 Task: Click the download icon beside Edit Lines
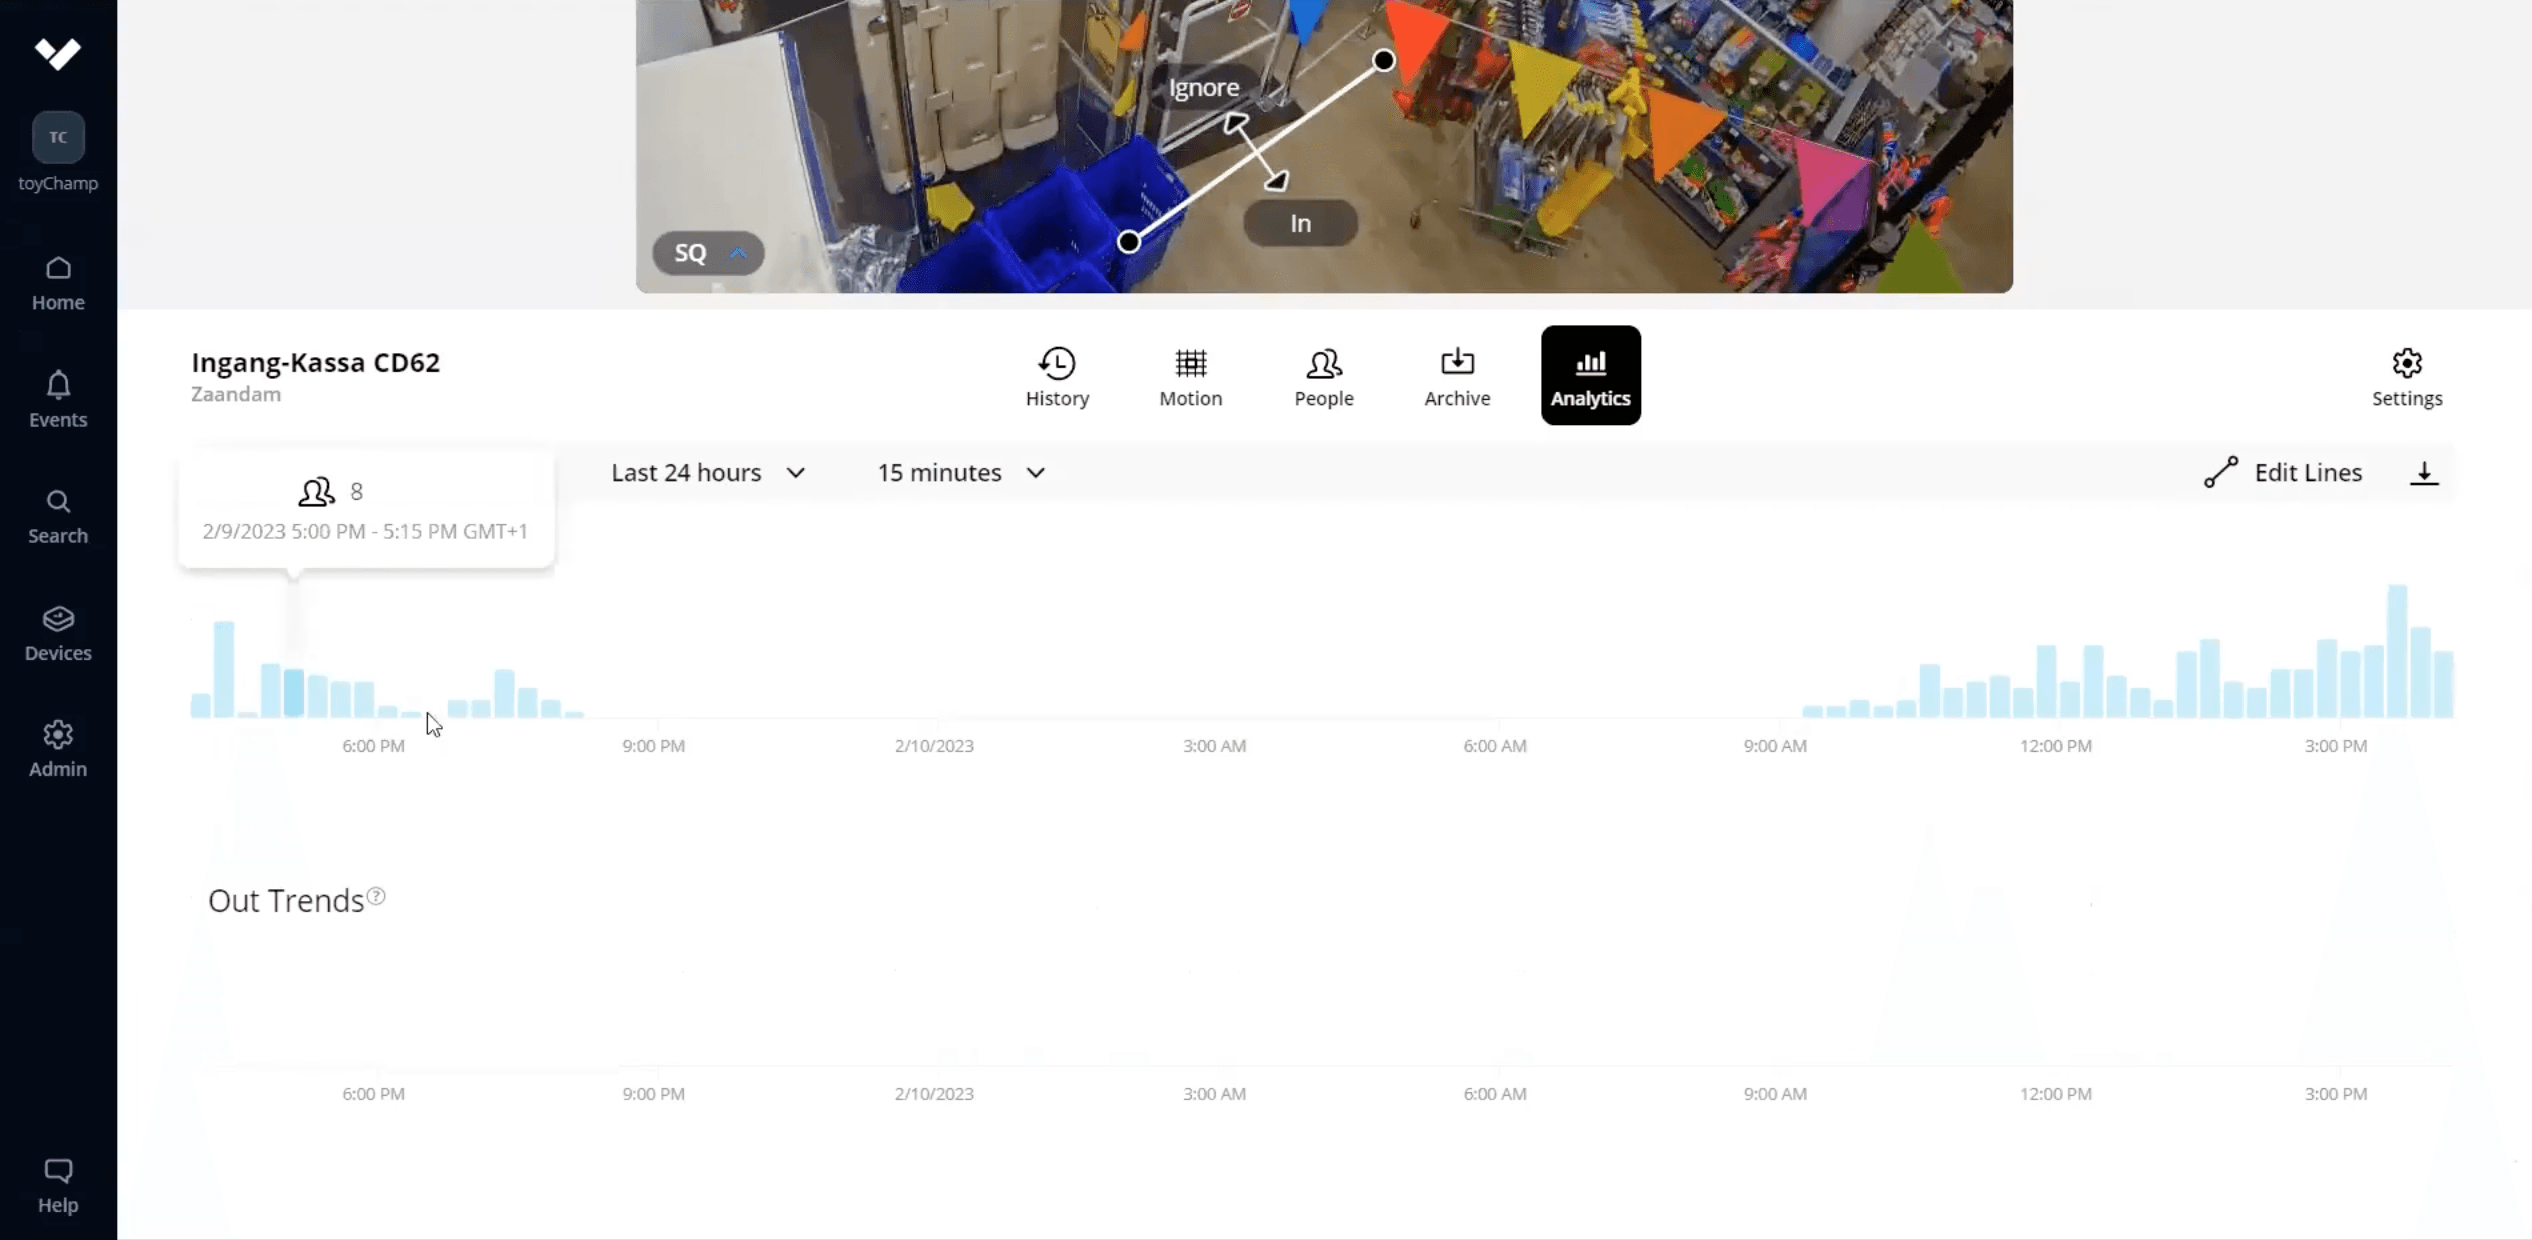[2423, 473]
